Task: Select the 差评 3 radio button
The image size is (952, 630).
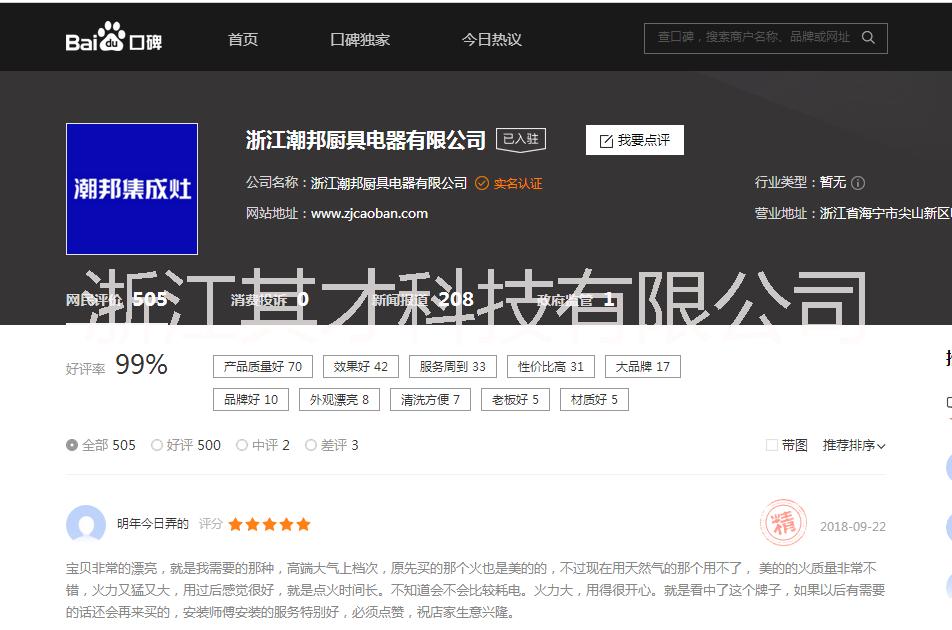Action: tap(311, 445)
